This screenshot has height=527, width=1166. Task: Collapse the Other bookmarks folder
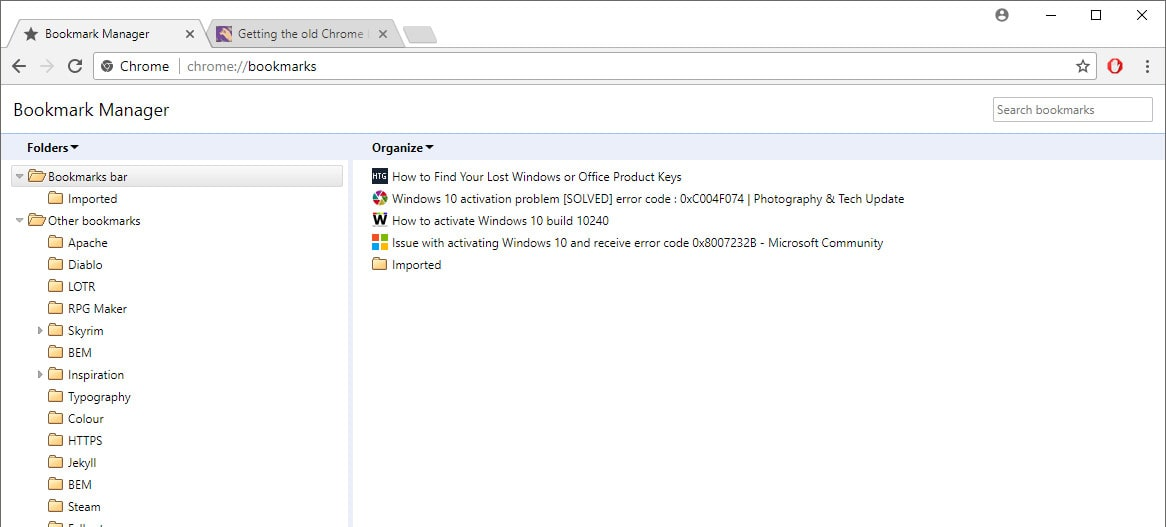(19, 221)
